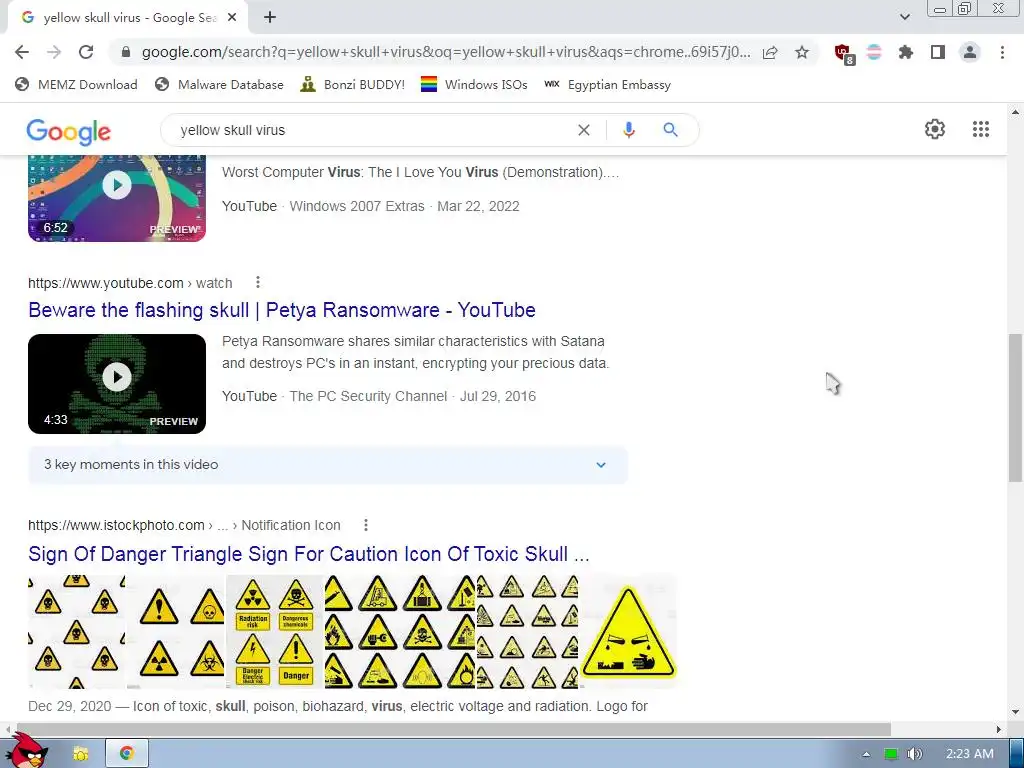
Task: Open the Windows ISOs bookmark
Action: 474,84
